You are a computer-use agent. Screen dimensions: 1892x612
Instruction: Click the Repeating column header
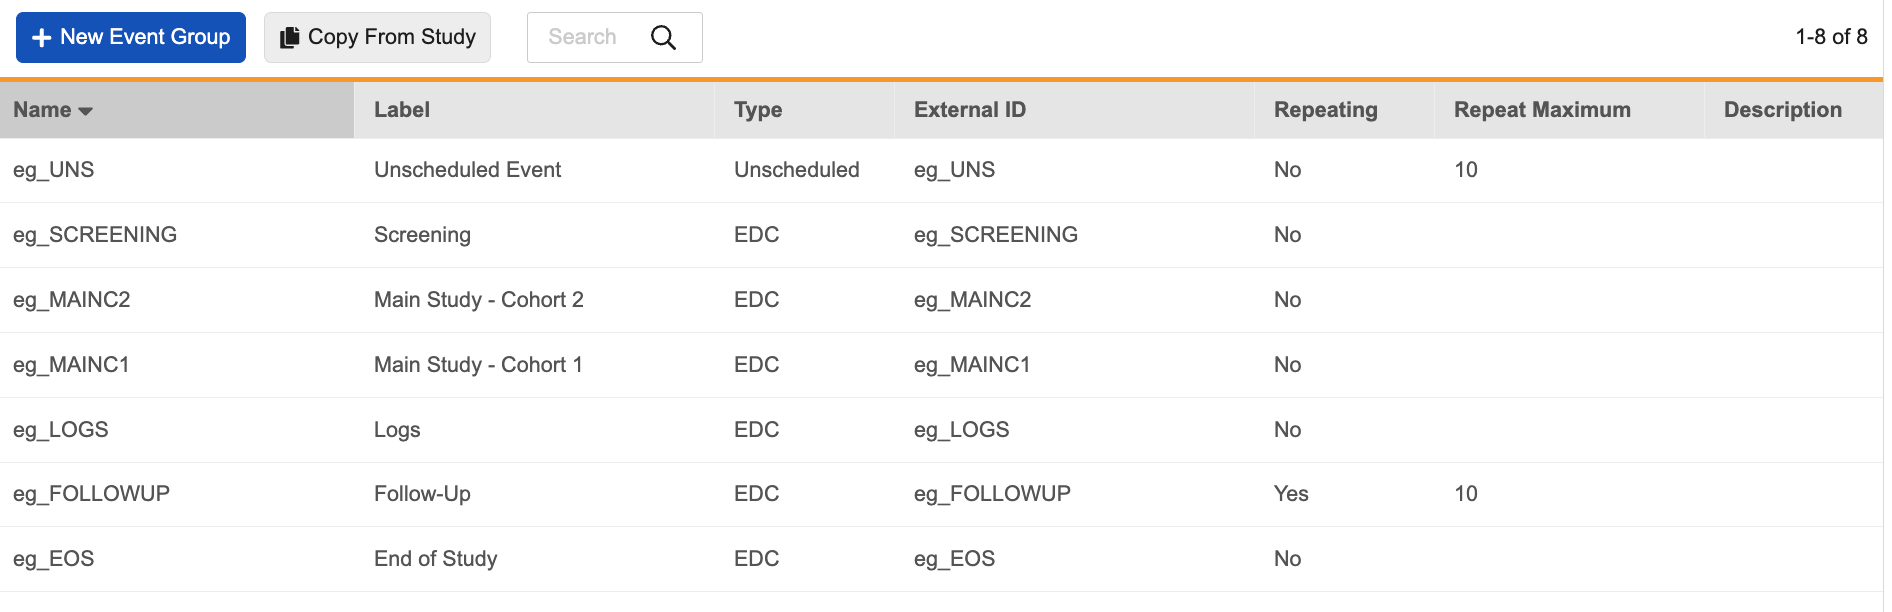click(x=1325, y=110)
